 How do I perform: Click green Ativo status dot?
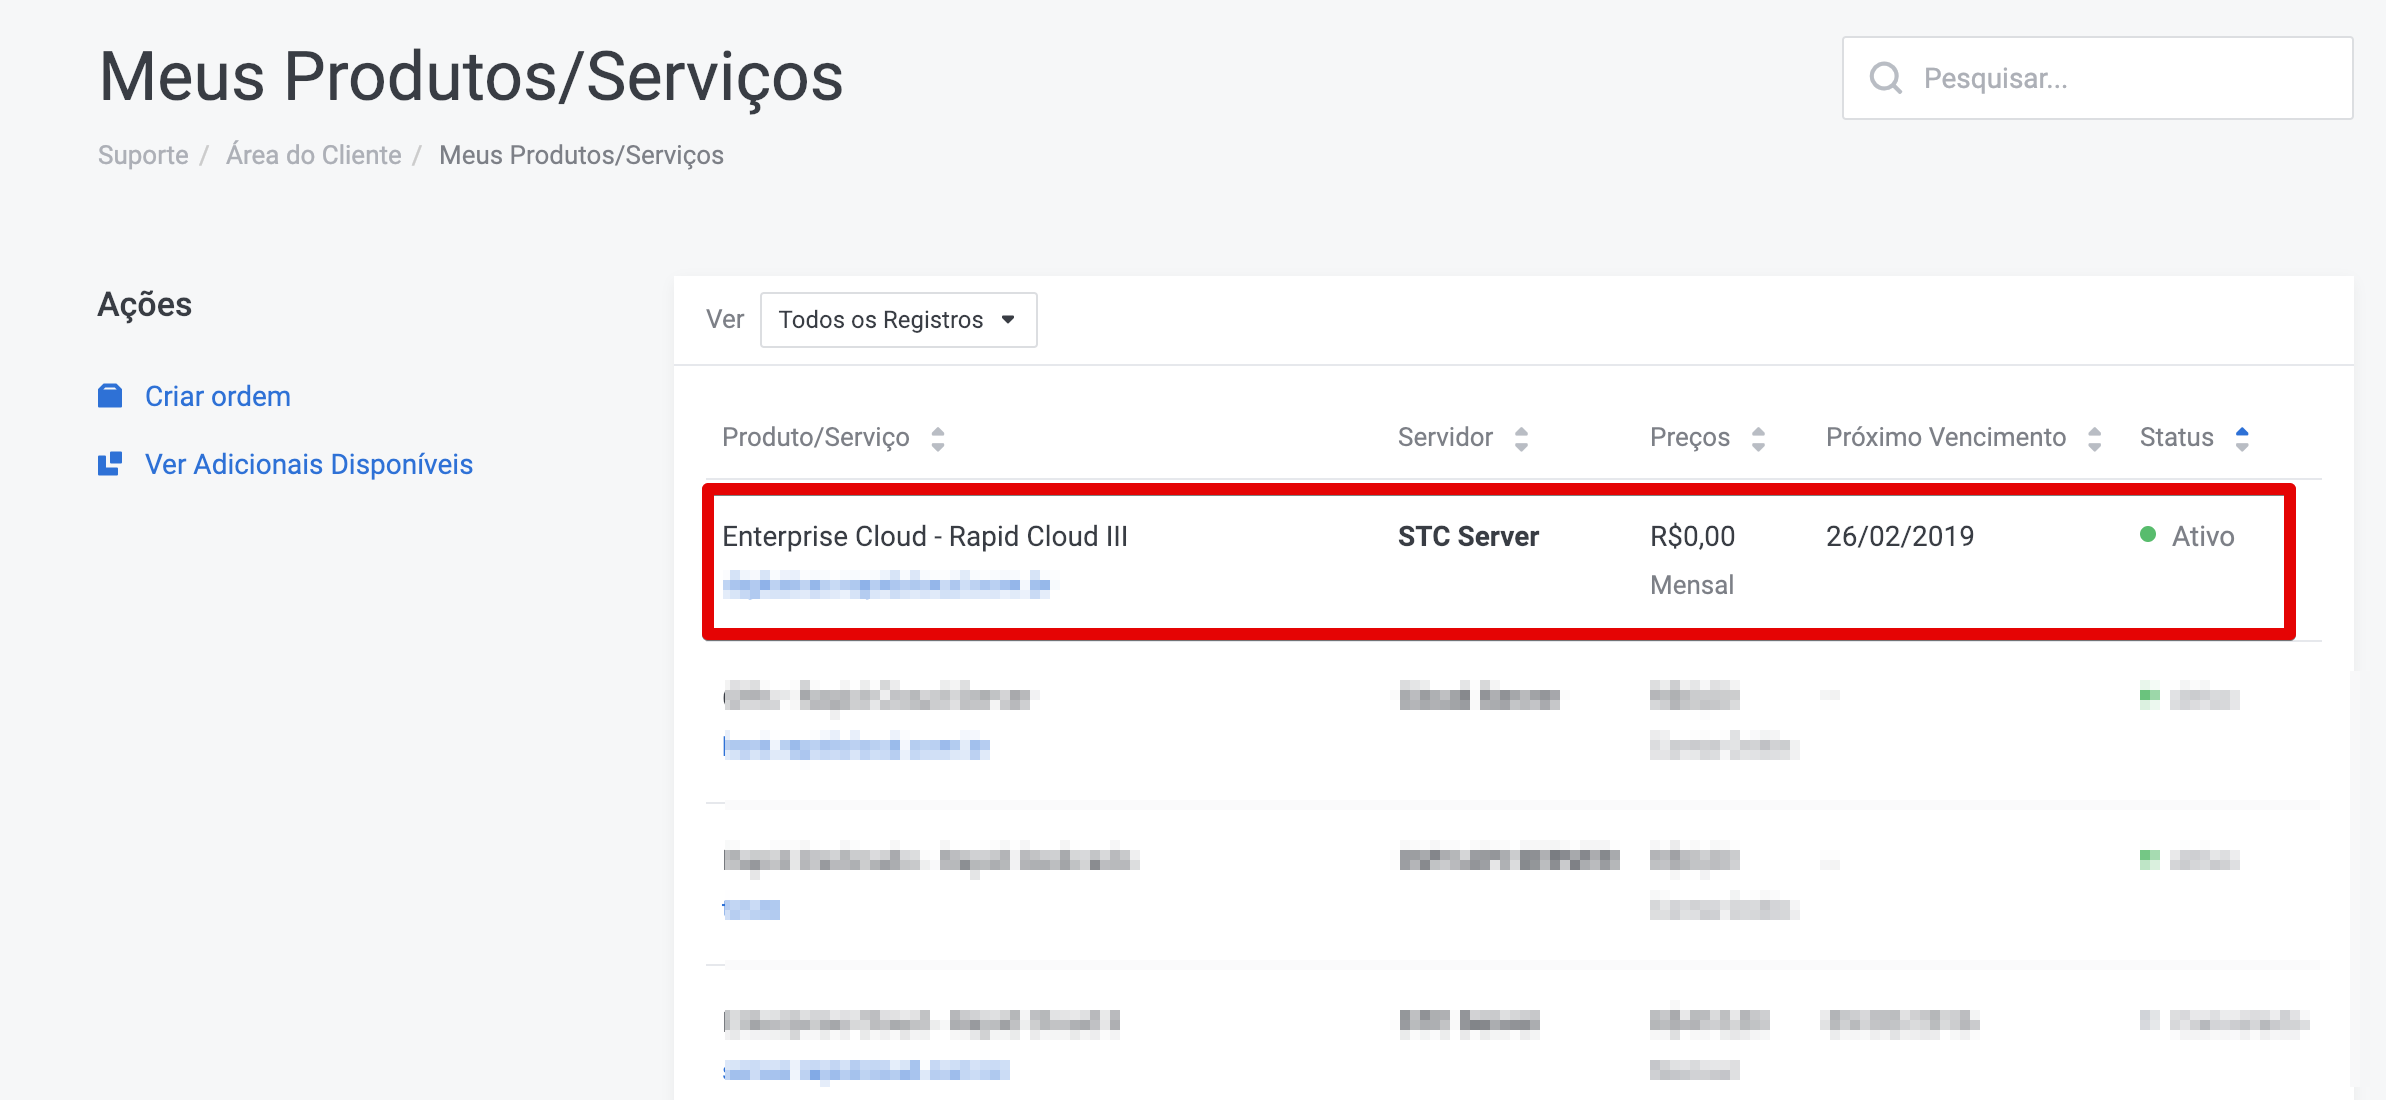coord(2147,535)
